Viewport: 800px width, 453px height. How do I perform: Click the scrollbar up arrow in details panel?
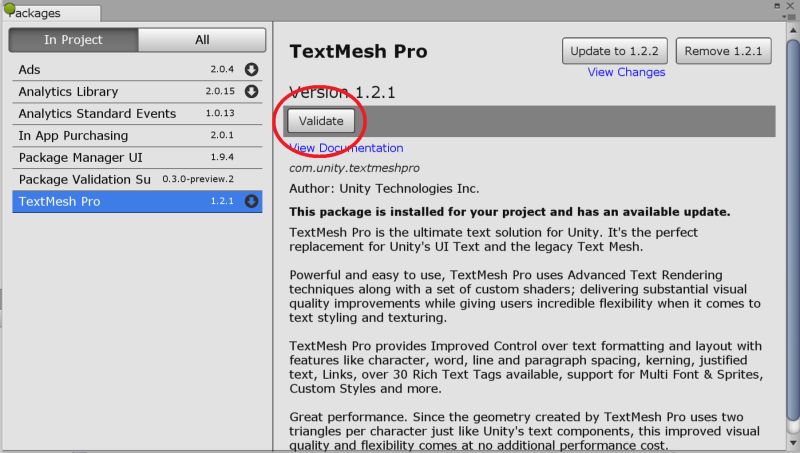pos(793,31)
